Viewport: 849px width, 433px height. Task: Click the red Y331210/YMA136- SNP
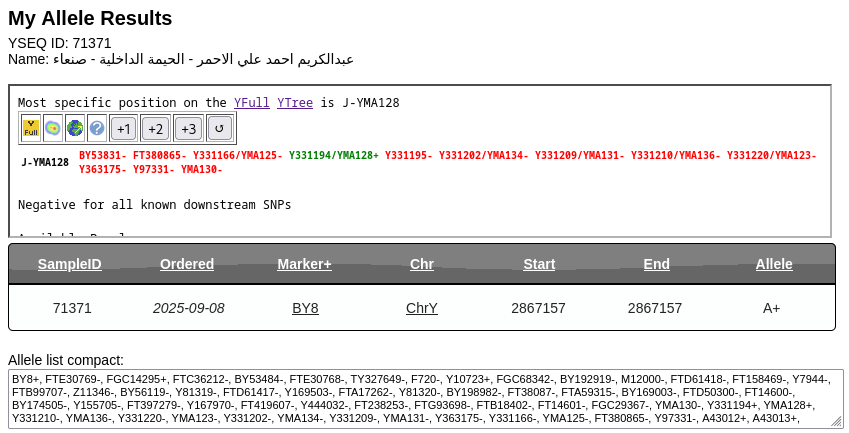676,155
